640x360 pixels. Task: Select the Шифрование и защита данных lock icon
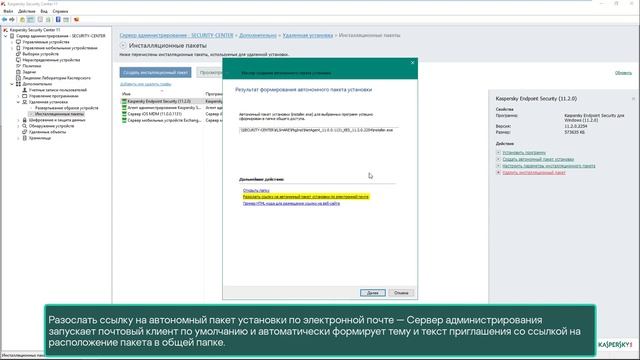pyautogui.click(x=24, y=120)
